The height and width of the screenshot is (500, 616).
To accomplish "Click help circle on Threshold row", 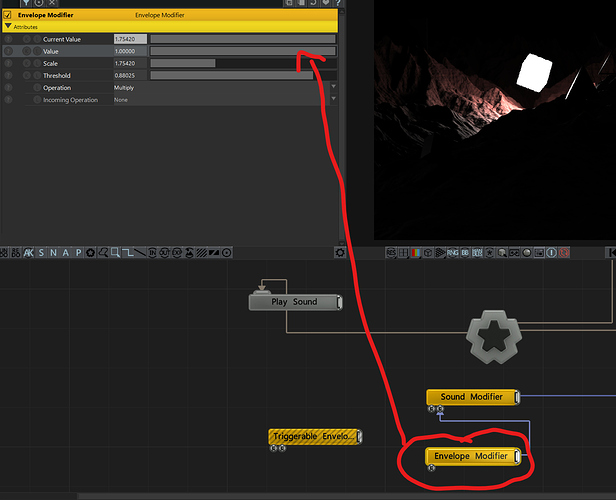I will tap(8, 75).
